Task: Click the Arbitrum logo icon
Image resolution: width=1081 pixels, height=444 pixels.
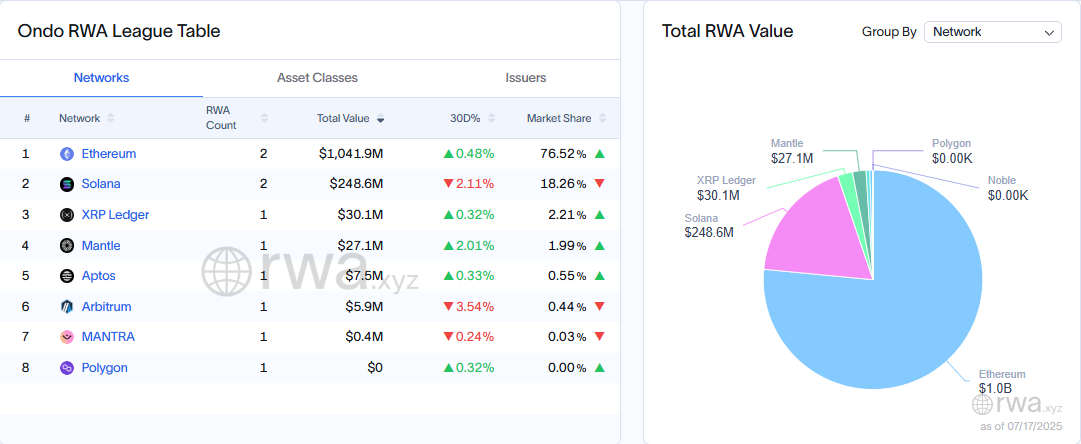Action: (67, 307)
